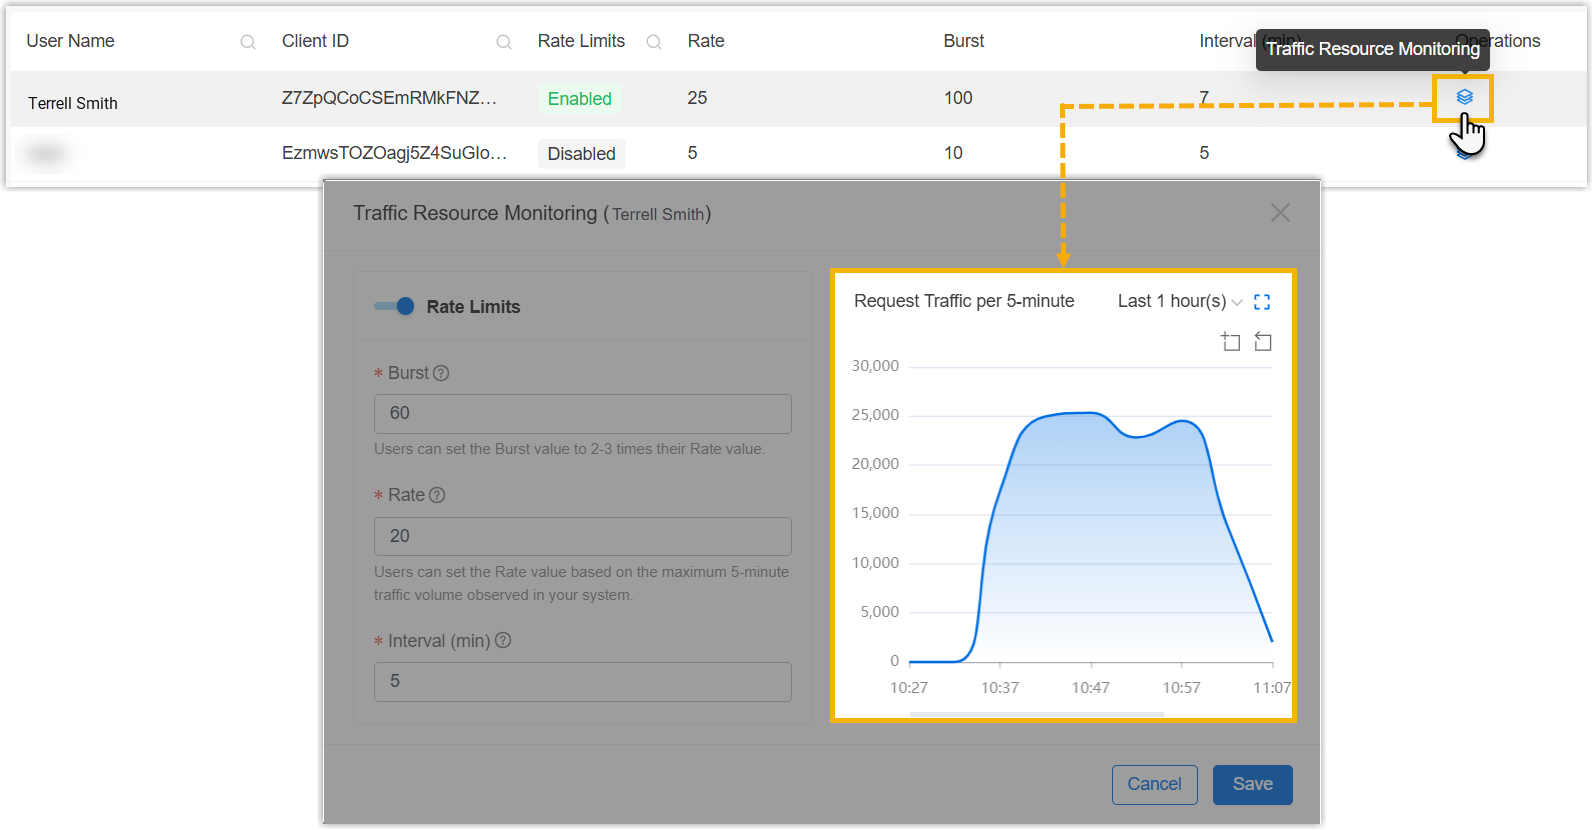Click the Save button
The height and width of the screenshot is (830, 1593).
tap(1252, 784)
